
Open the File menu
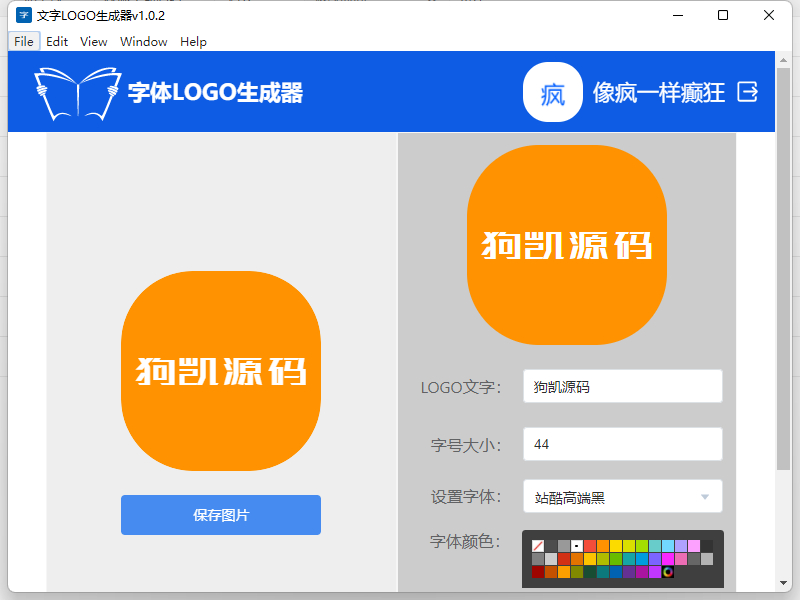[x=23, y=41]
